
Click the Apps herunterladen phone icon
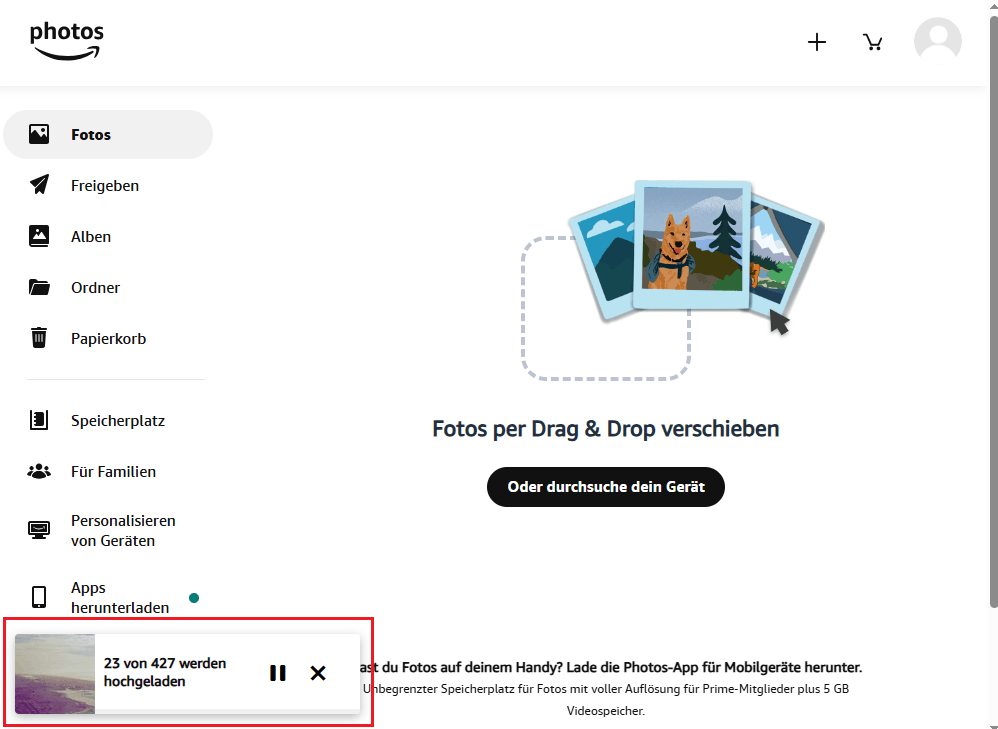tap(39, 597)
